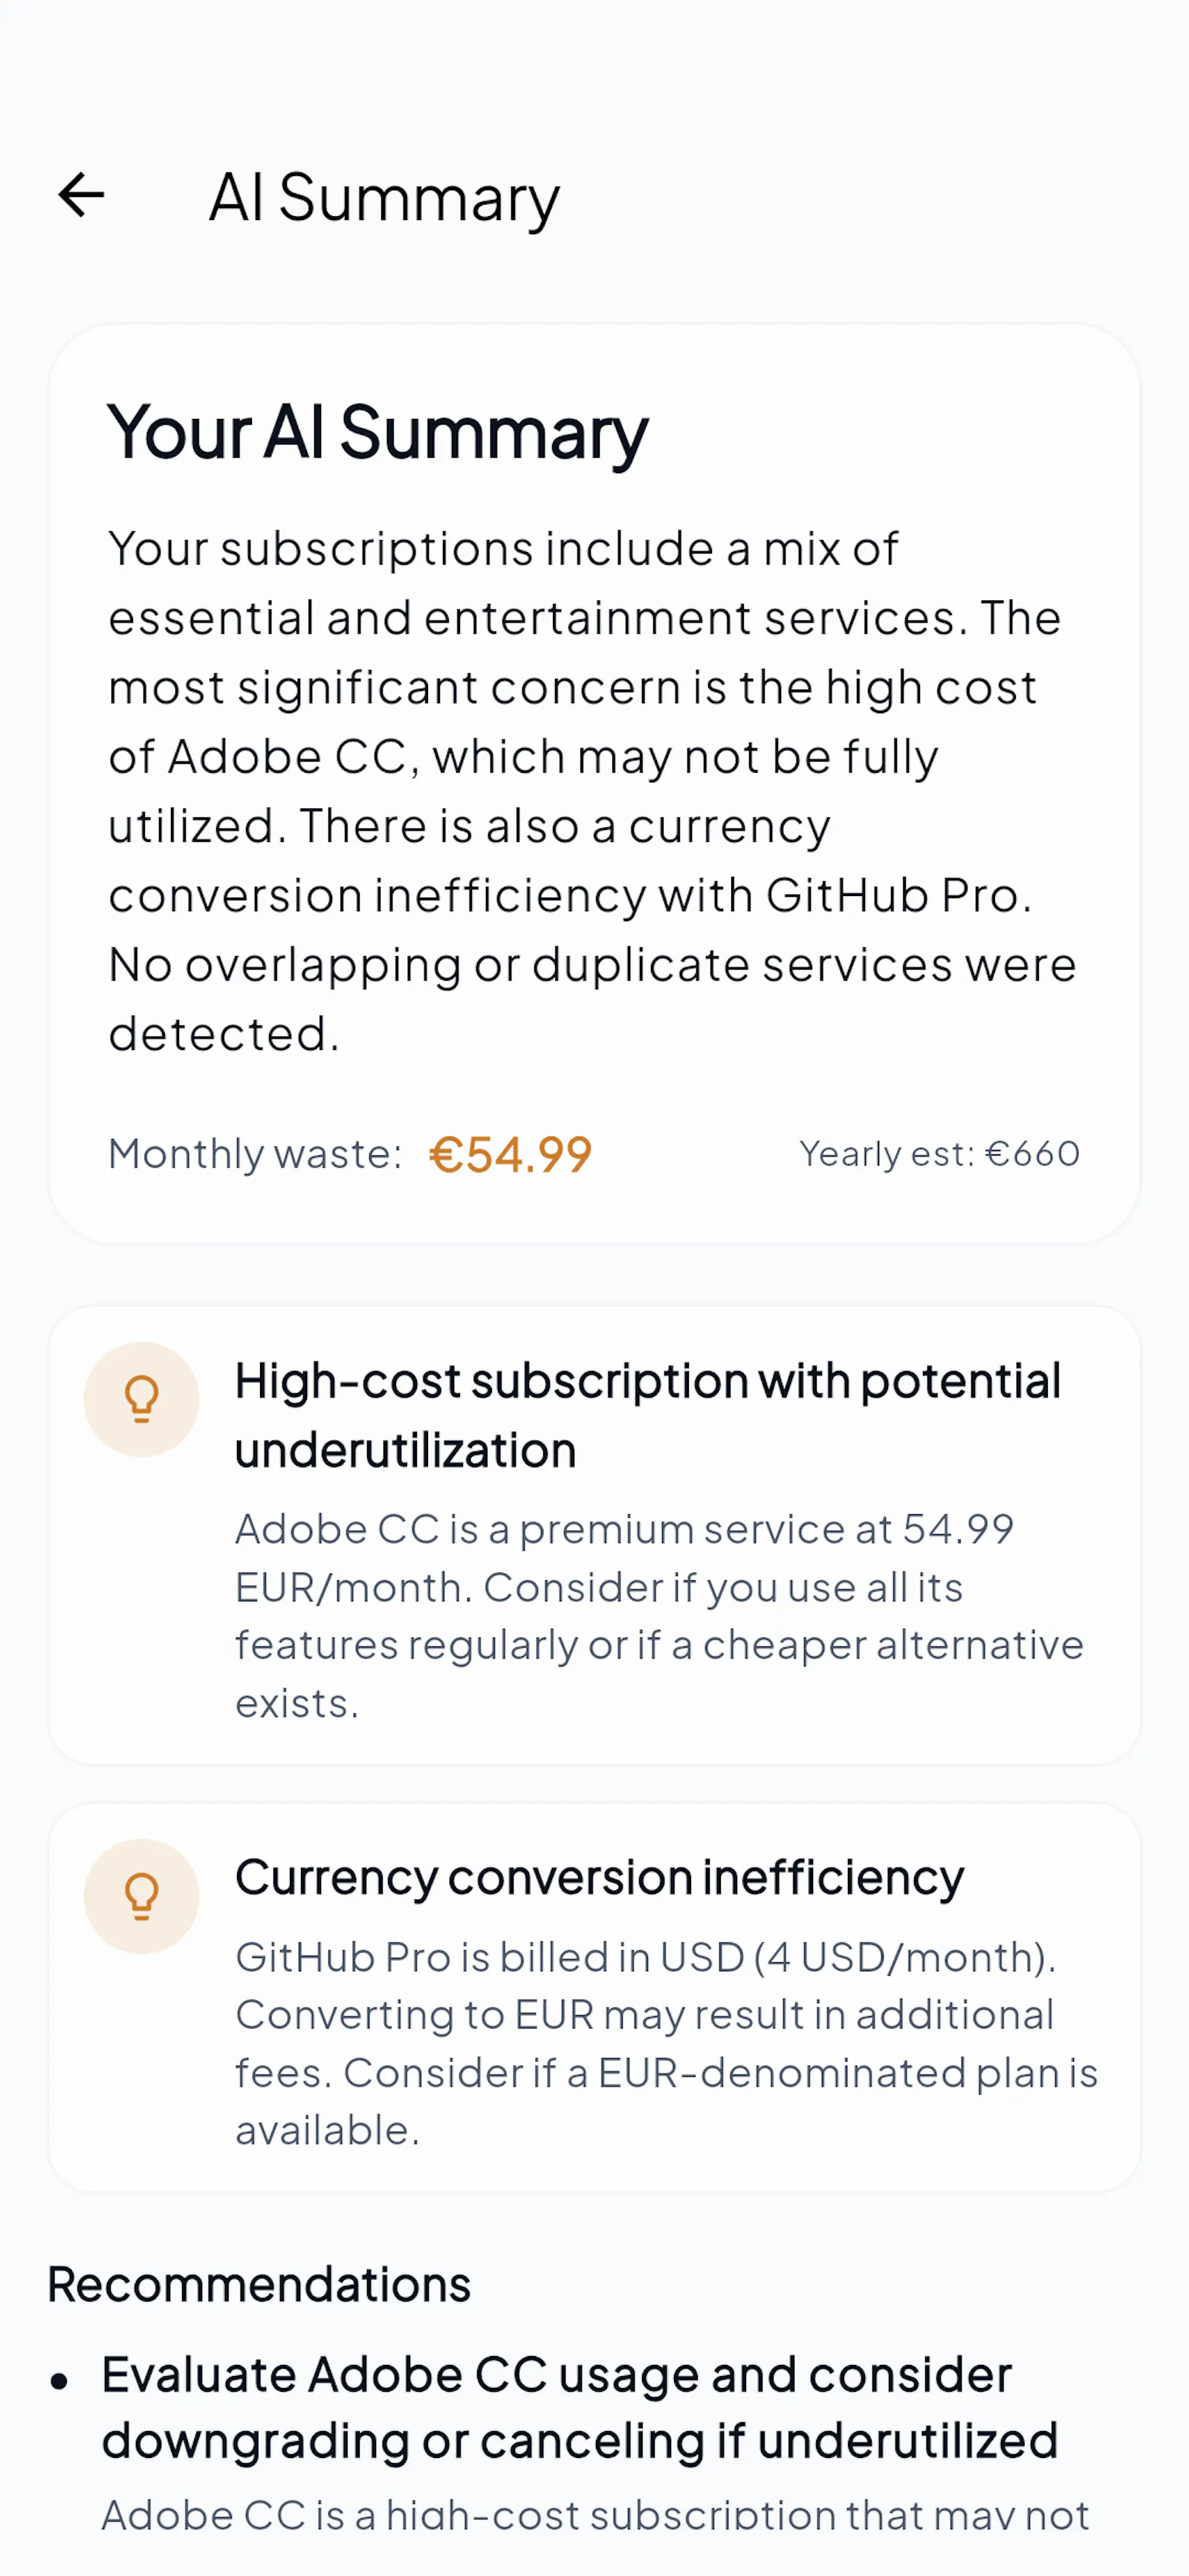1189x2576 pixels.
Task: Tap 'No overlapping or duplicate services' sentence
Action: coord(592,999)
